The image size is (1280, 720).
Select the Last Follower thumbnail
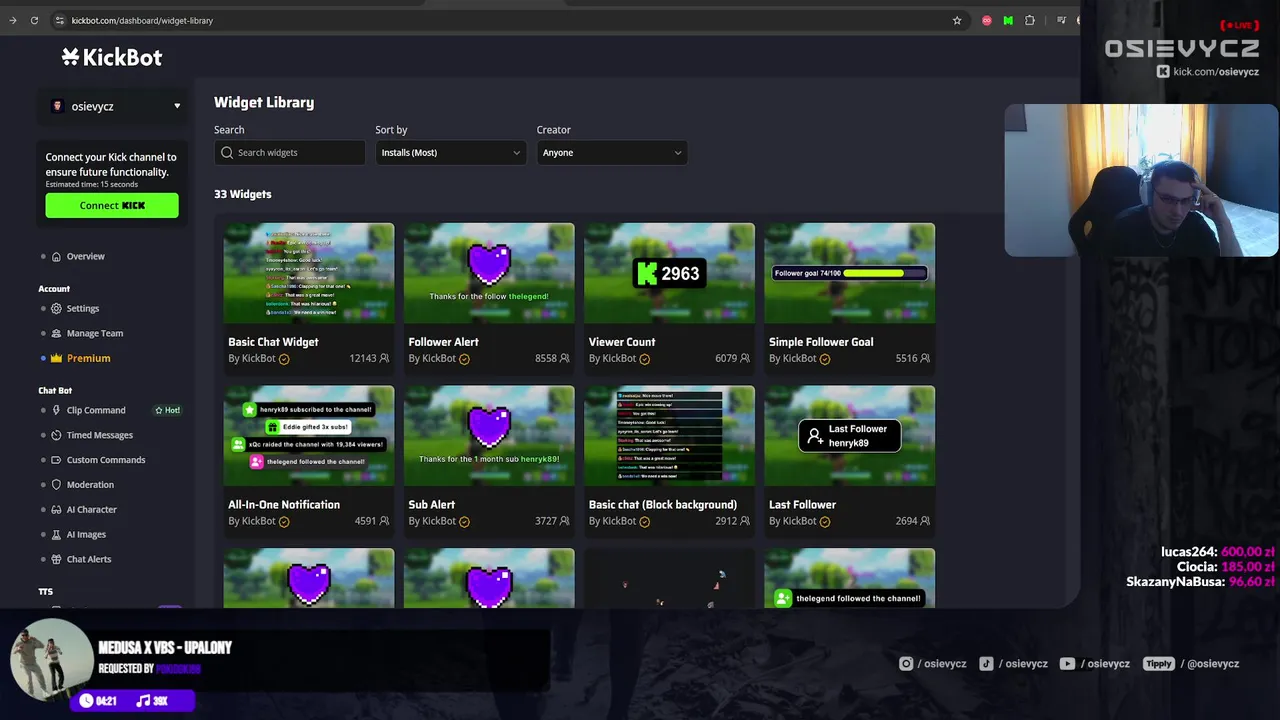(x=850, y=436)
